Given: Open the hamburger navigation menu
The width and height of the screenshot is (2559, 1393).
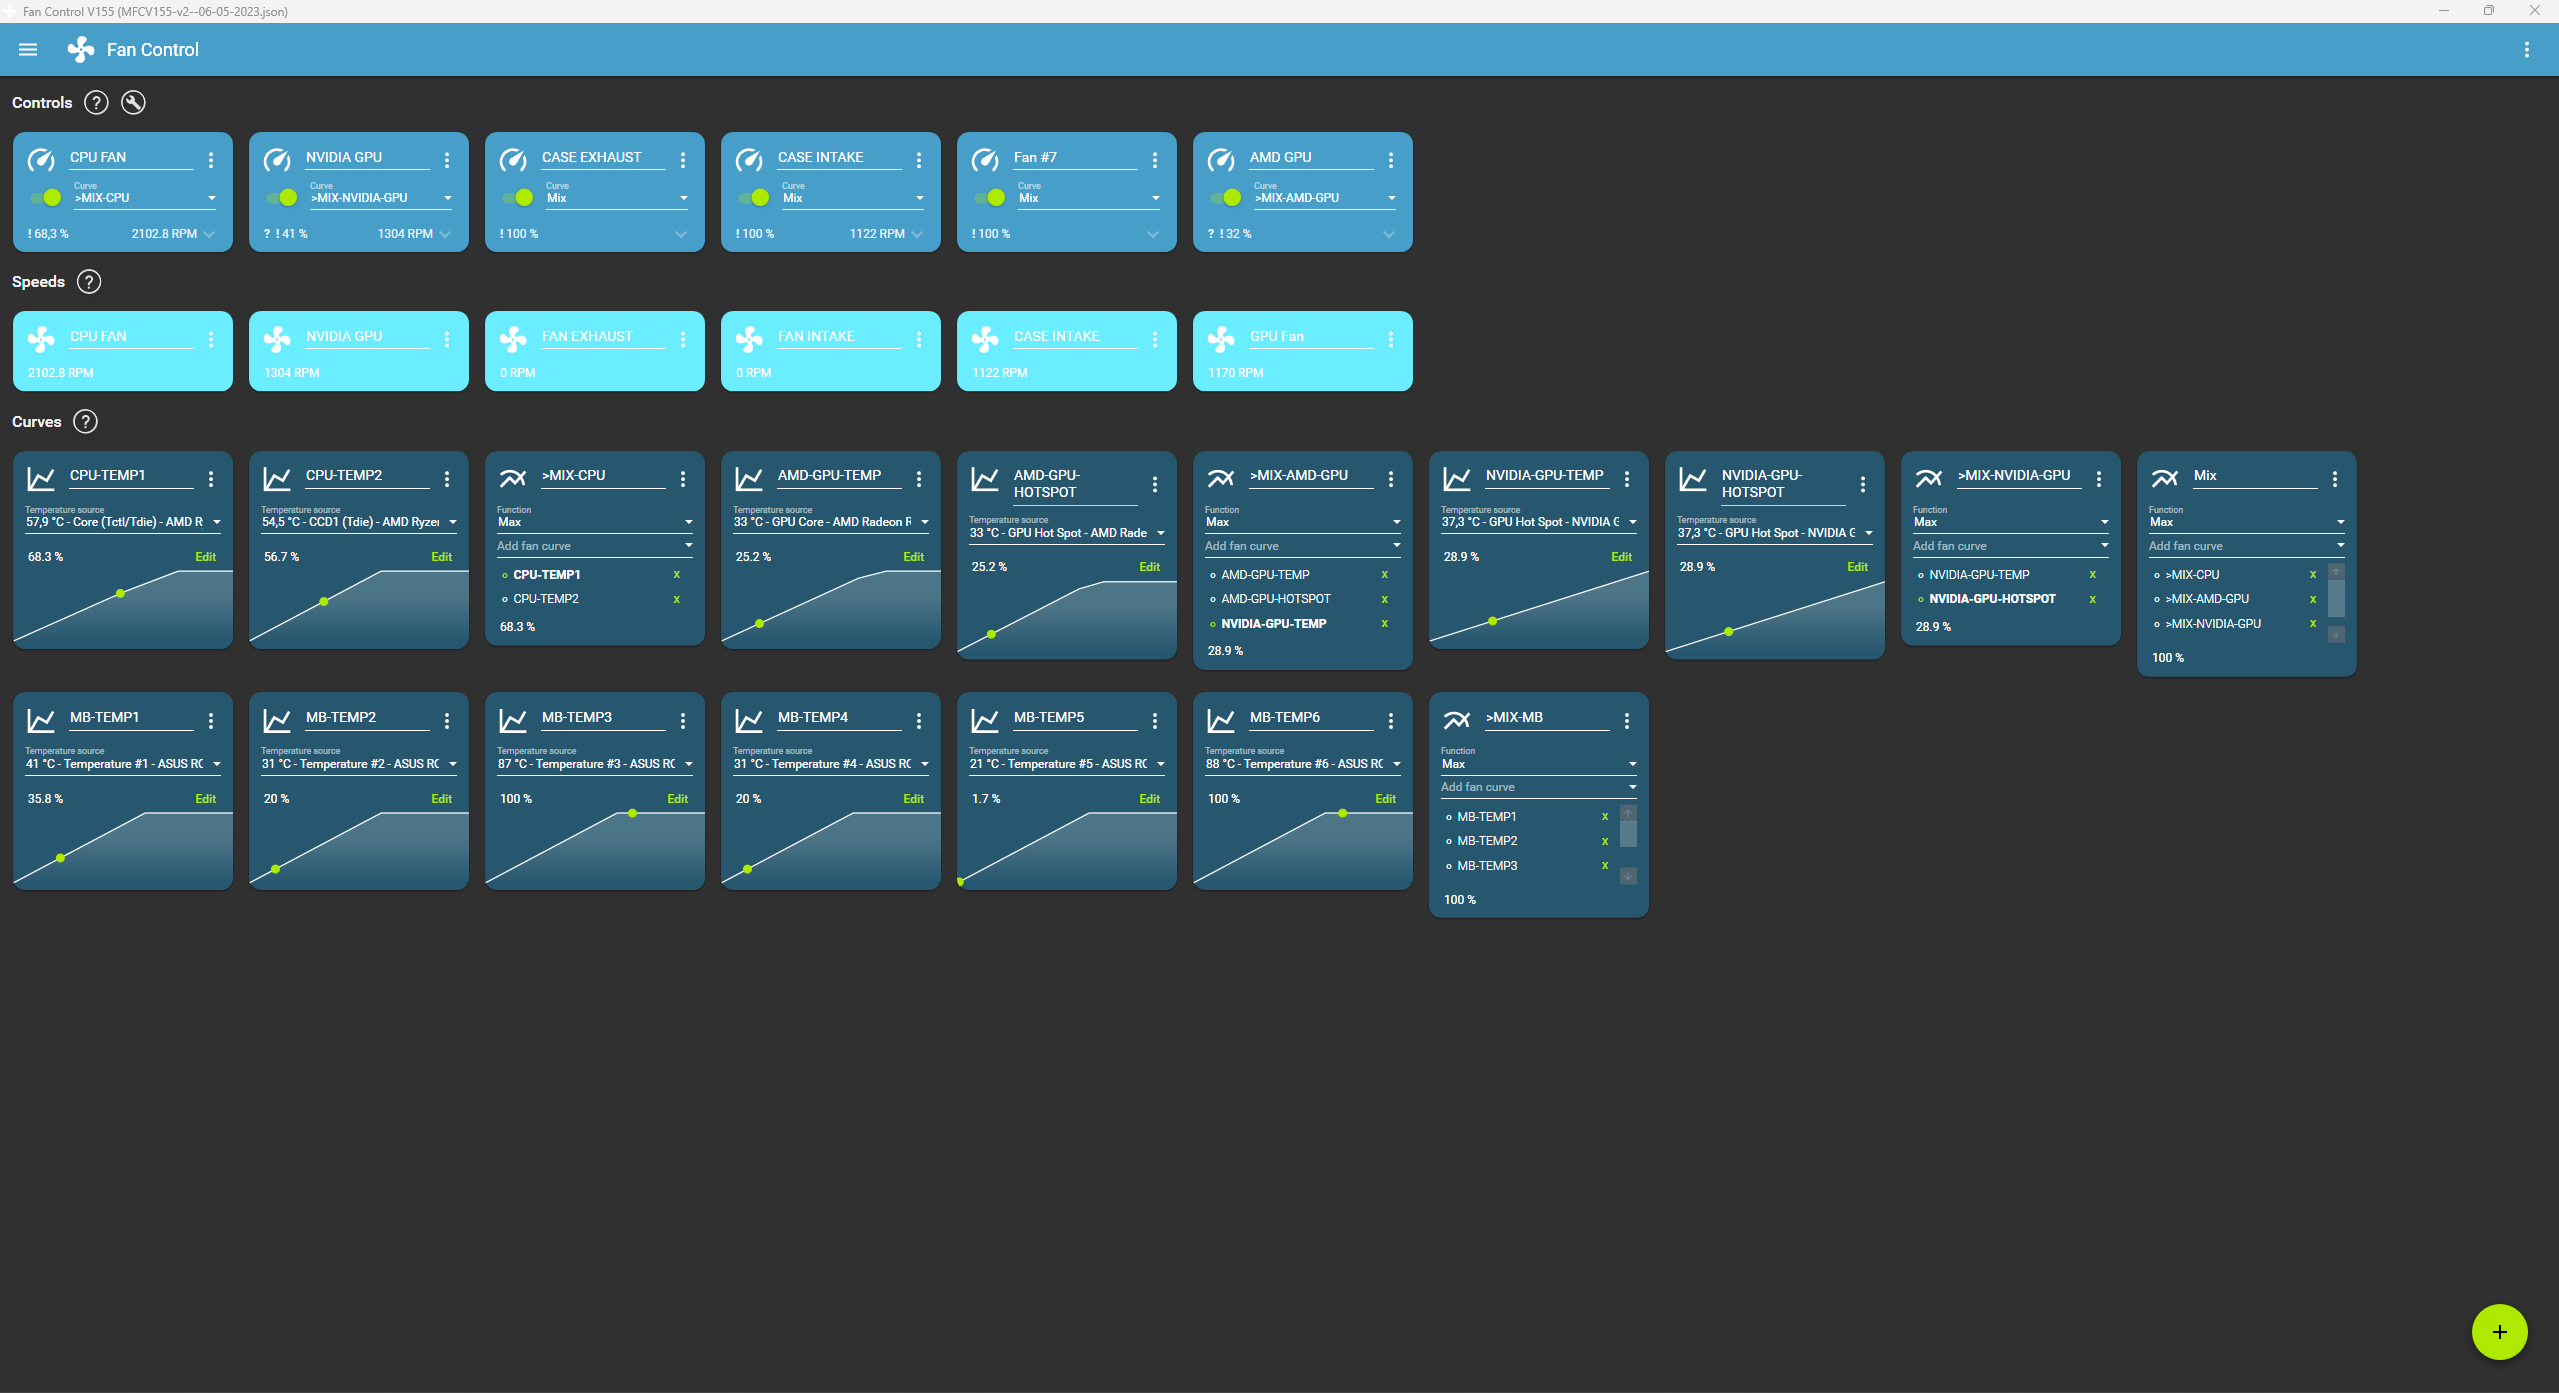Looking at the screenshot, I should tap(28, 50).
